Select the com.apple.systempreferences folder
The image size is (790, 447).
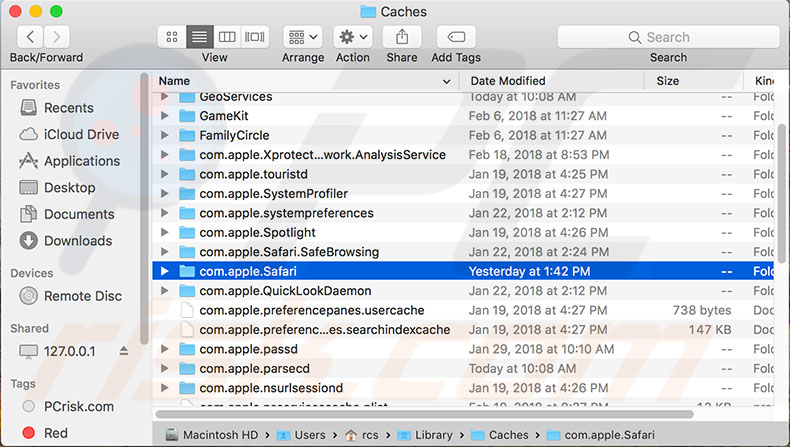[463, 213]
